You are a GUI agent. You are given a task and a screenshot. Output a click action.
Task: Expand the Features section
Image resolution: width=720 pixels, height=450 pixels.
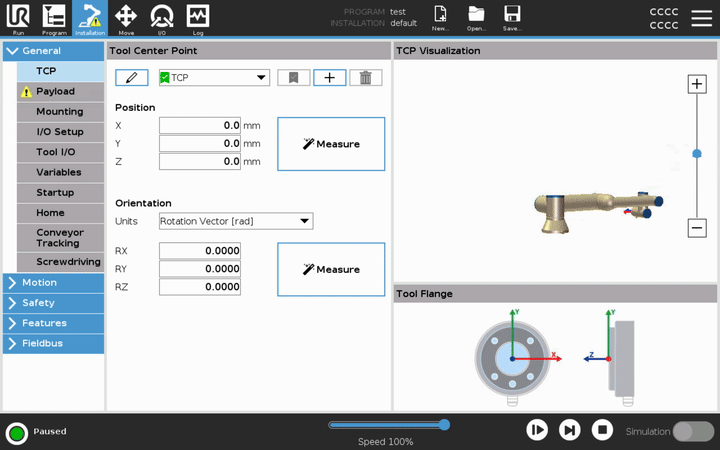[53, 323]
